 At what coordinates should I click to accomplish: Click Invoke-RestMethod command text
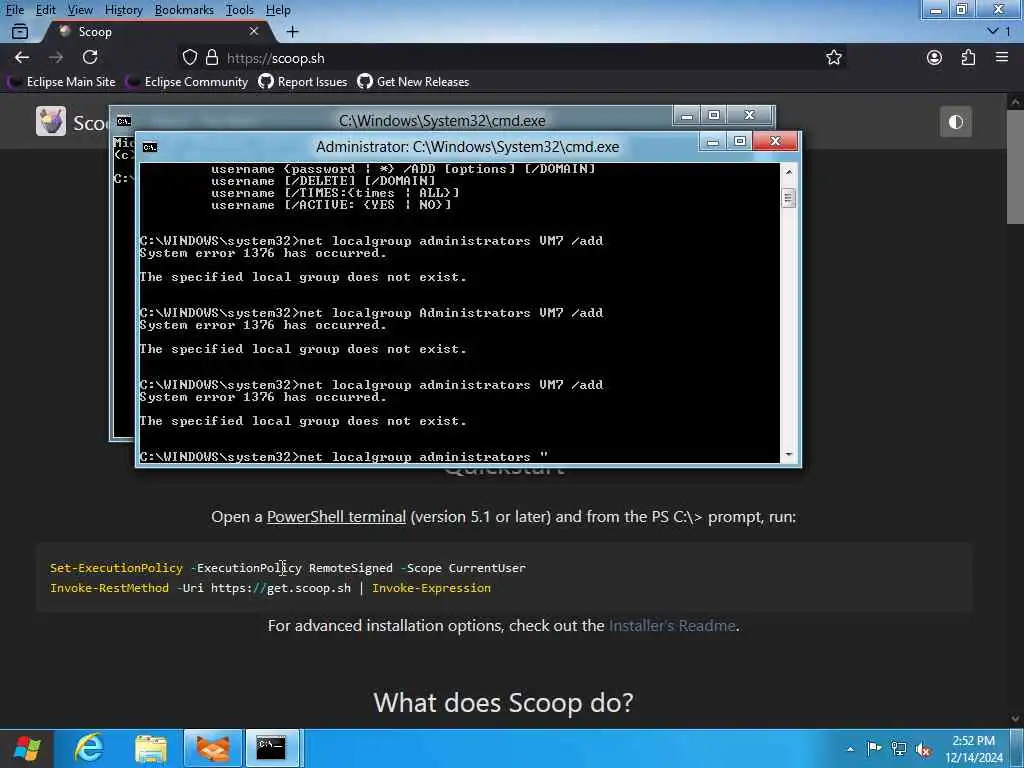109,588
